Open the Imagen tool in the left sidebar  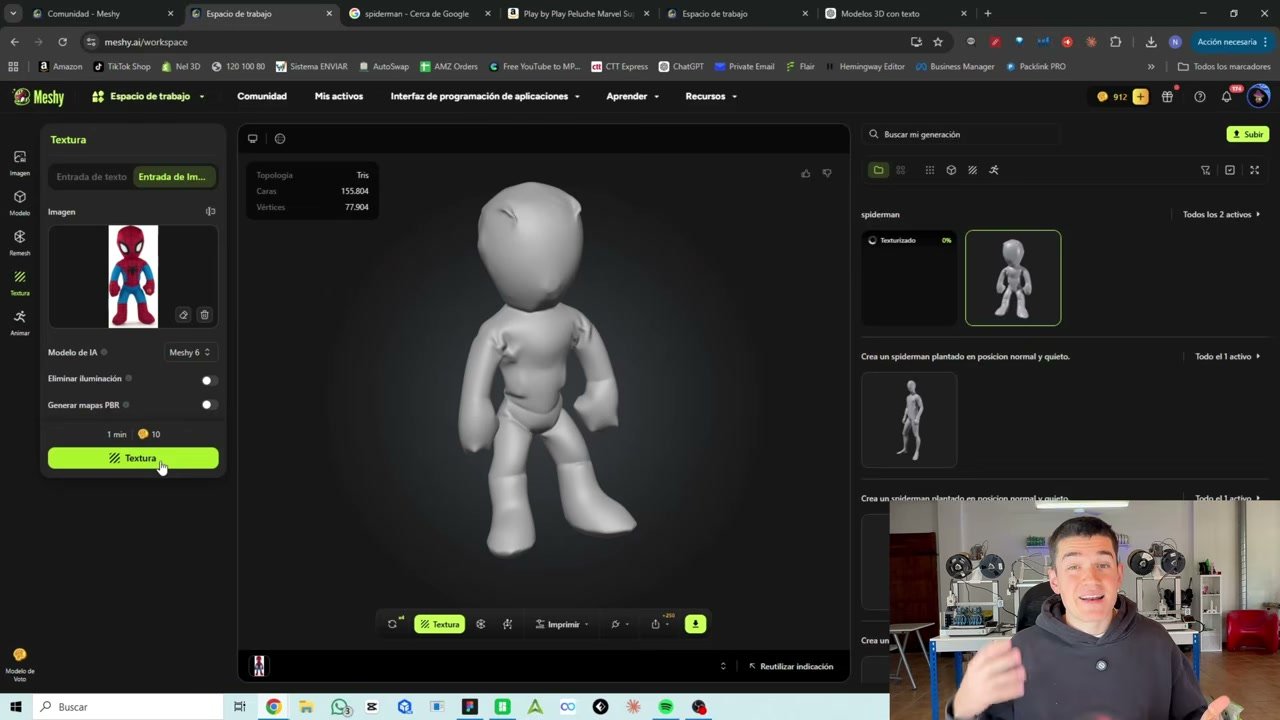pyautogui.click(x=19, y=162)
